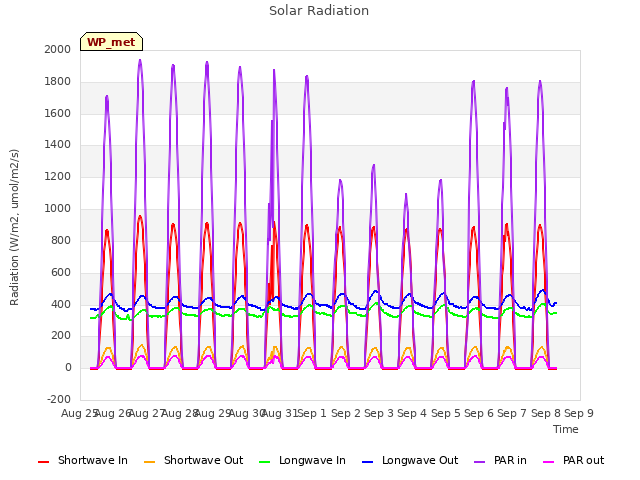Click the 1400 y-axis tick label

click(58, 144)
